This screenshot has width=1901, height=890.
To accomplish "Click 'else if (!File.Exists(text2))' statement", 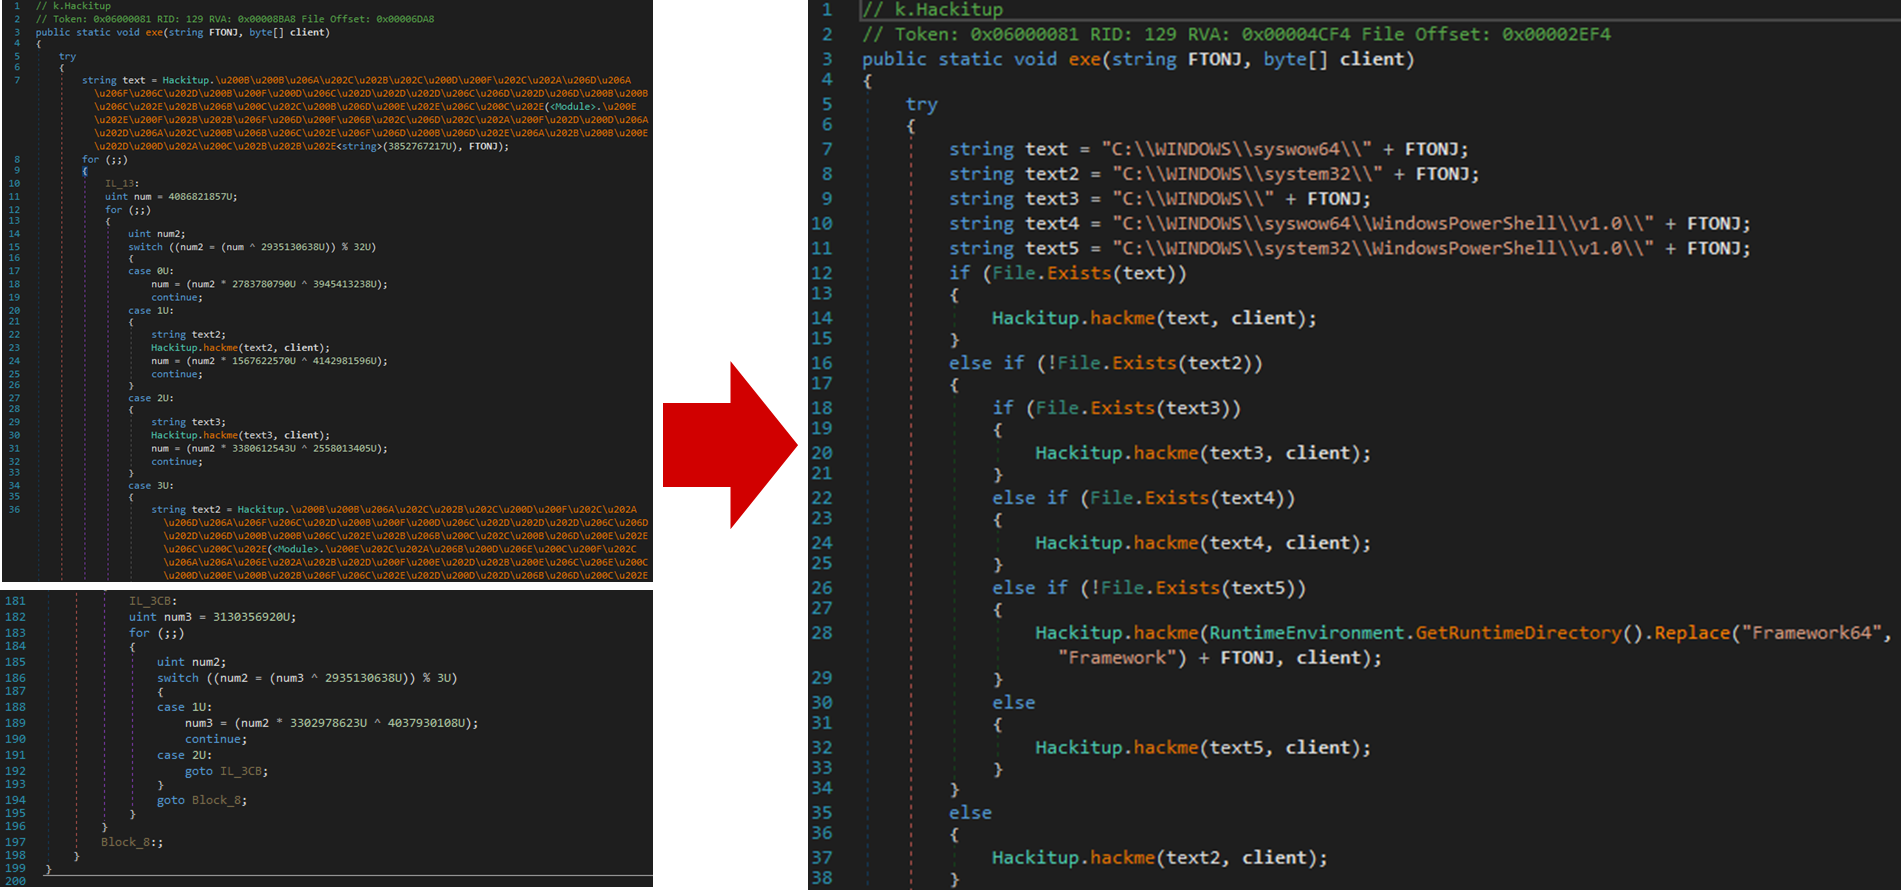I will point(1105,363).
